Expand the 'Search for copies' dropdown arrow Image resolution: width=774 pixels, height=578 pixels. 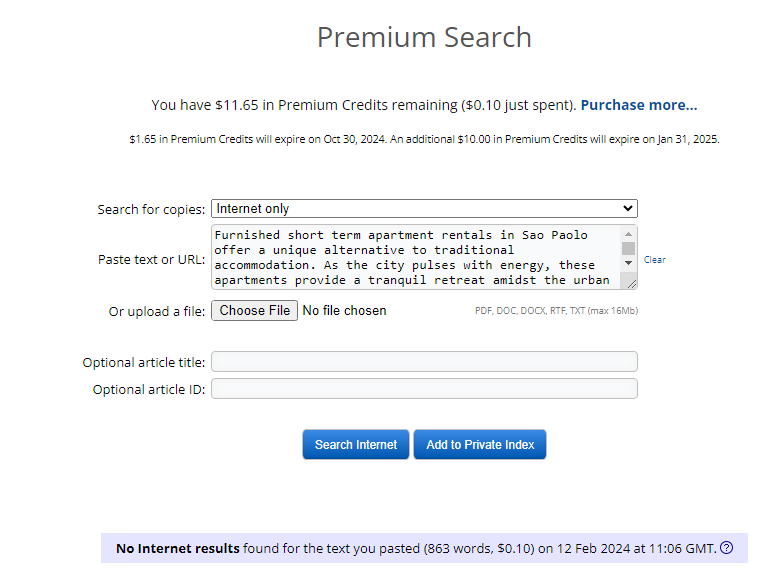coord(627,209)
